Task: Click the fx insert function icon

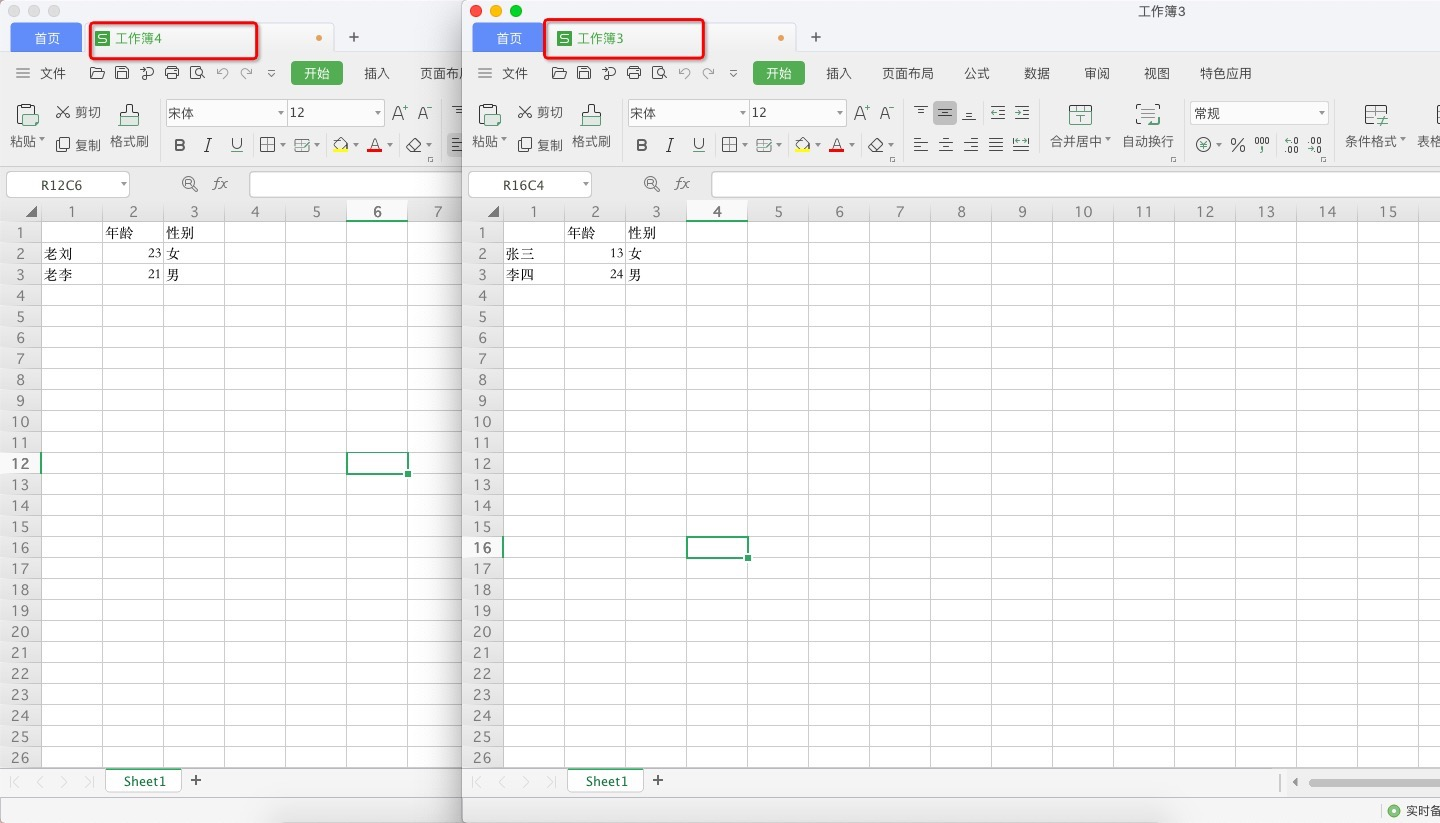Action: click(682, 183)
